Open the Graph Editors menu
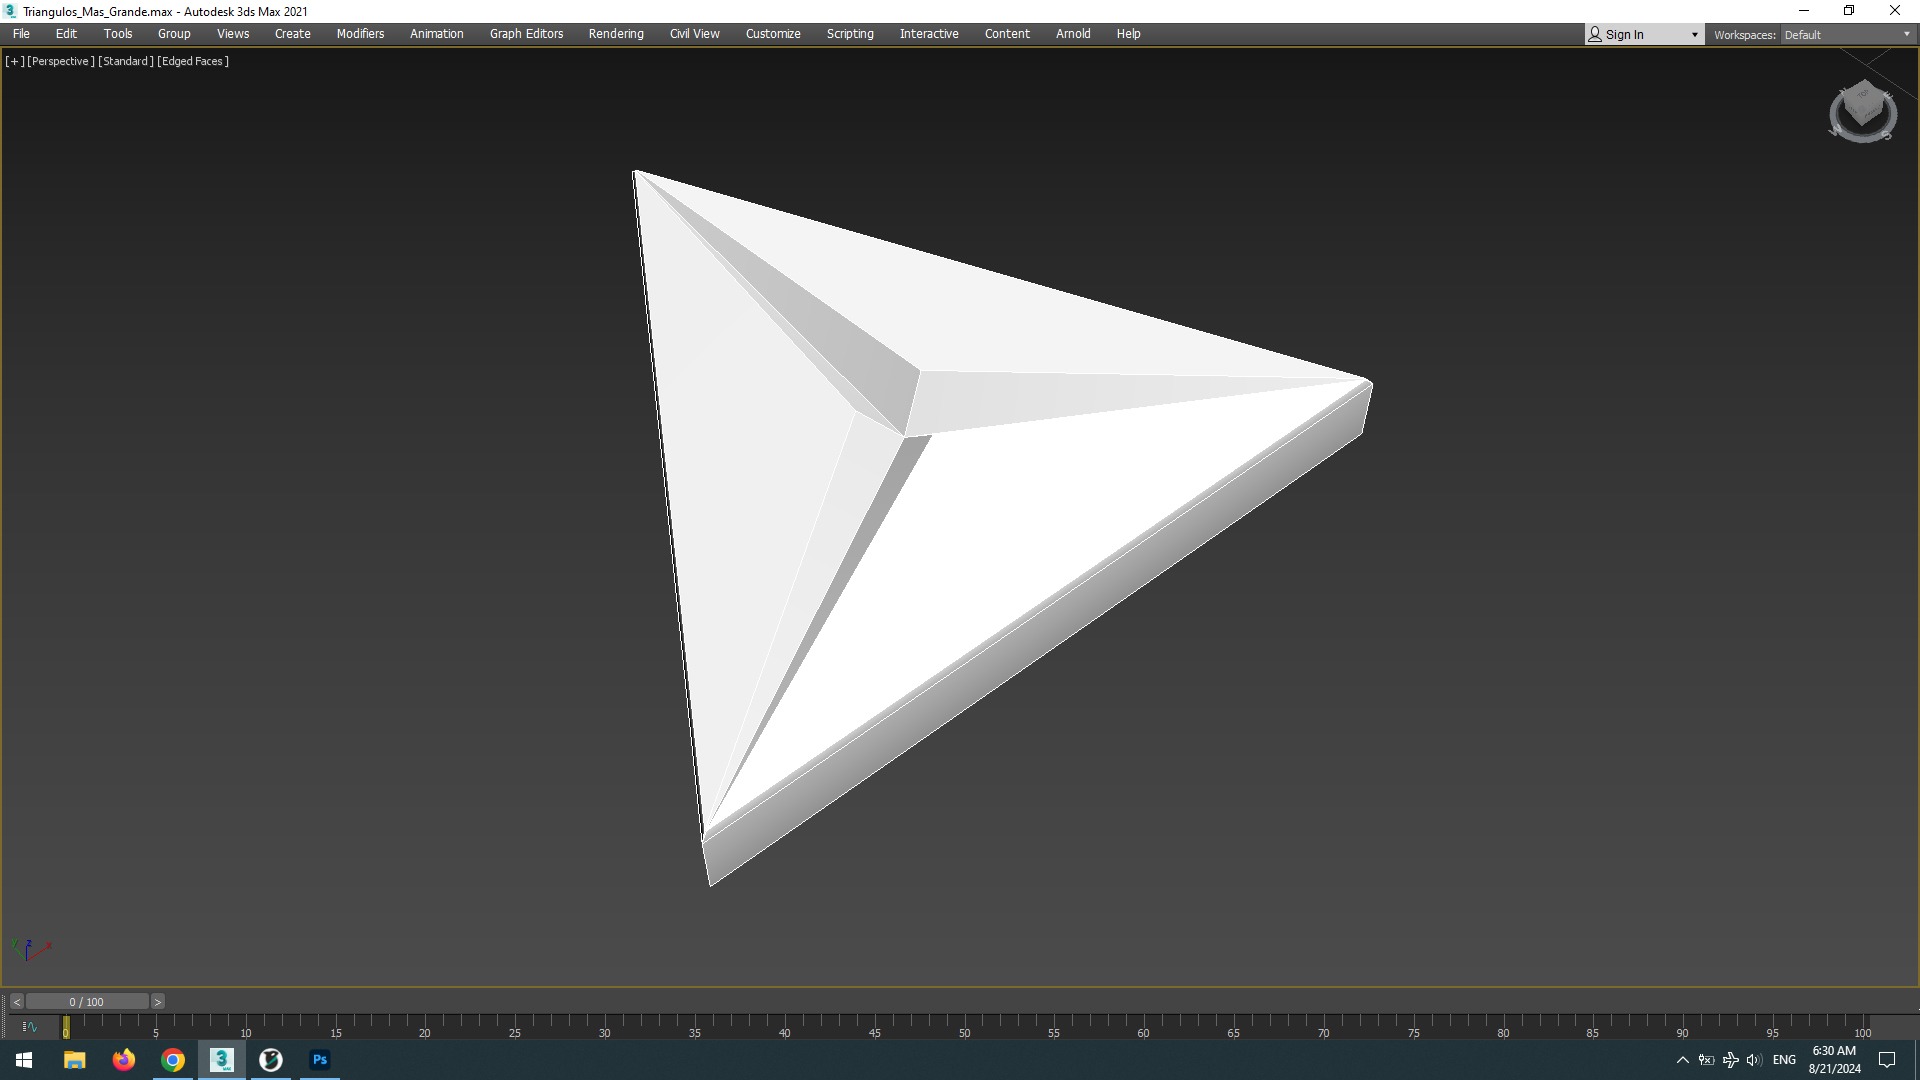Image resolution: width=1920 pixels, height=1080 pixels. point(526,34)
